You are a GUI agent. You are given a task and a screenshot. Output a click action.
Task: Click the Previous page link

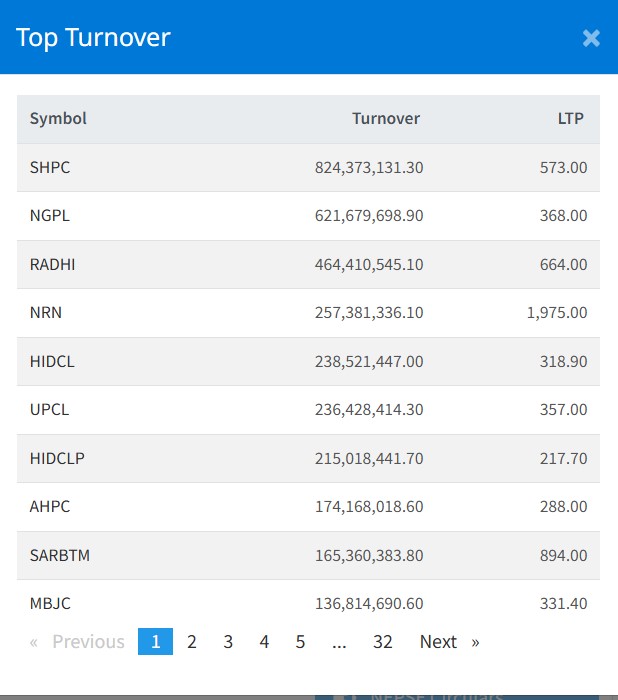78,642
